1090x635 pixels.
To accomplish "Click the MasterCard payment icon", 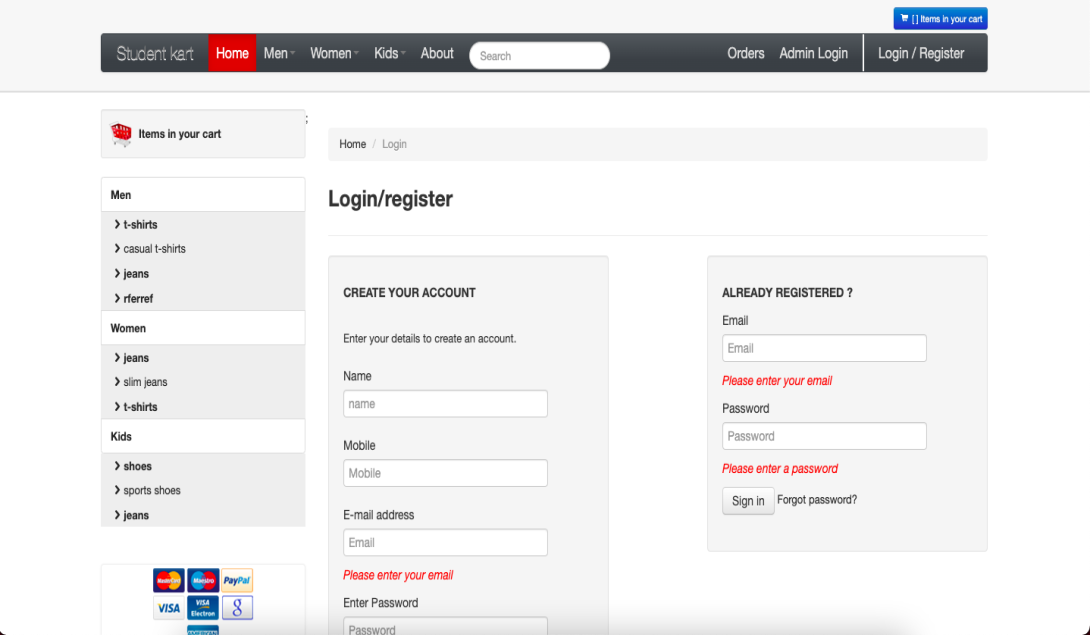I will click(168, 580).
